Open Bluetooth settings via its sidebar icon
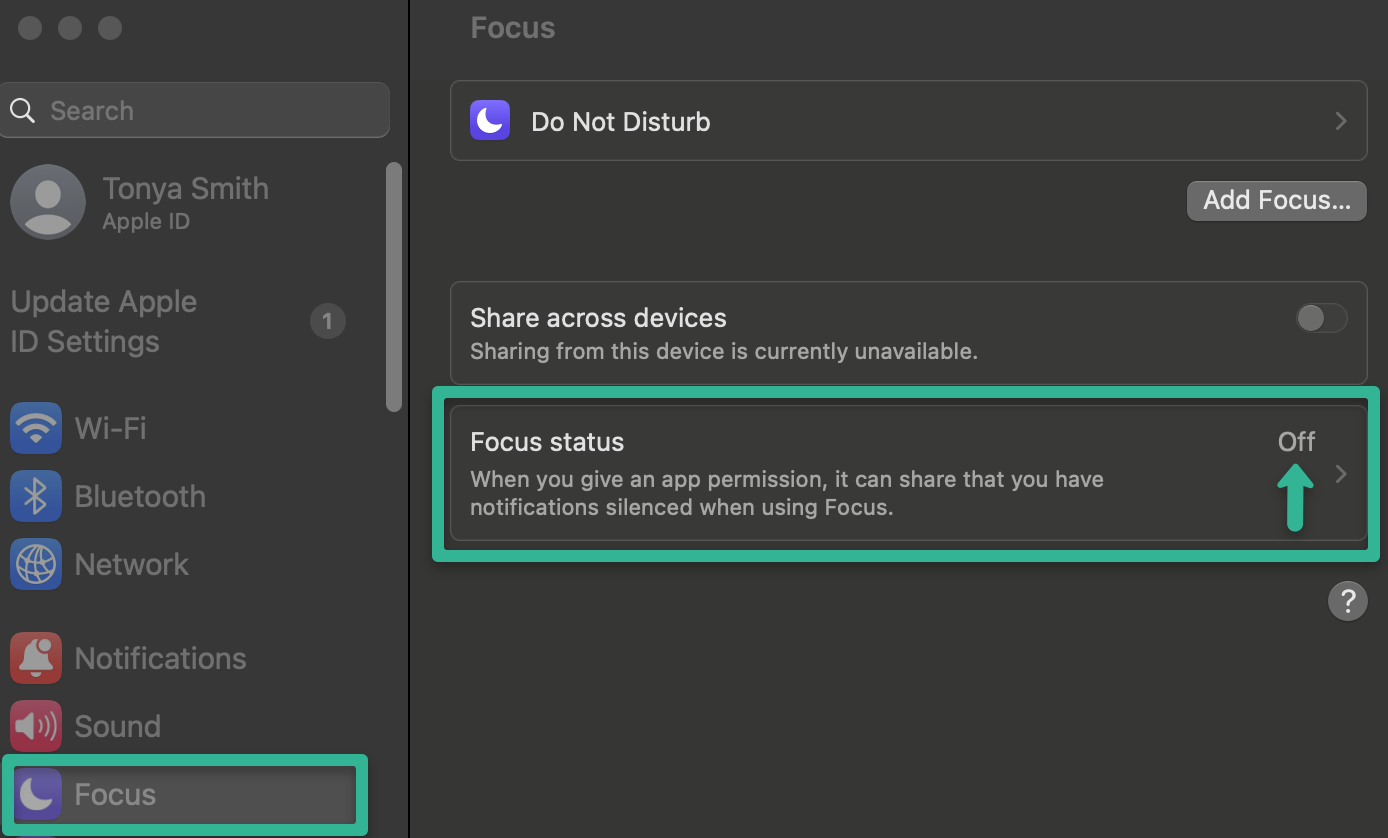This screenshot has width=1388, height=838. (35, 496)
